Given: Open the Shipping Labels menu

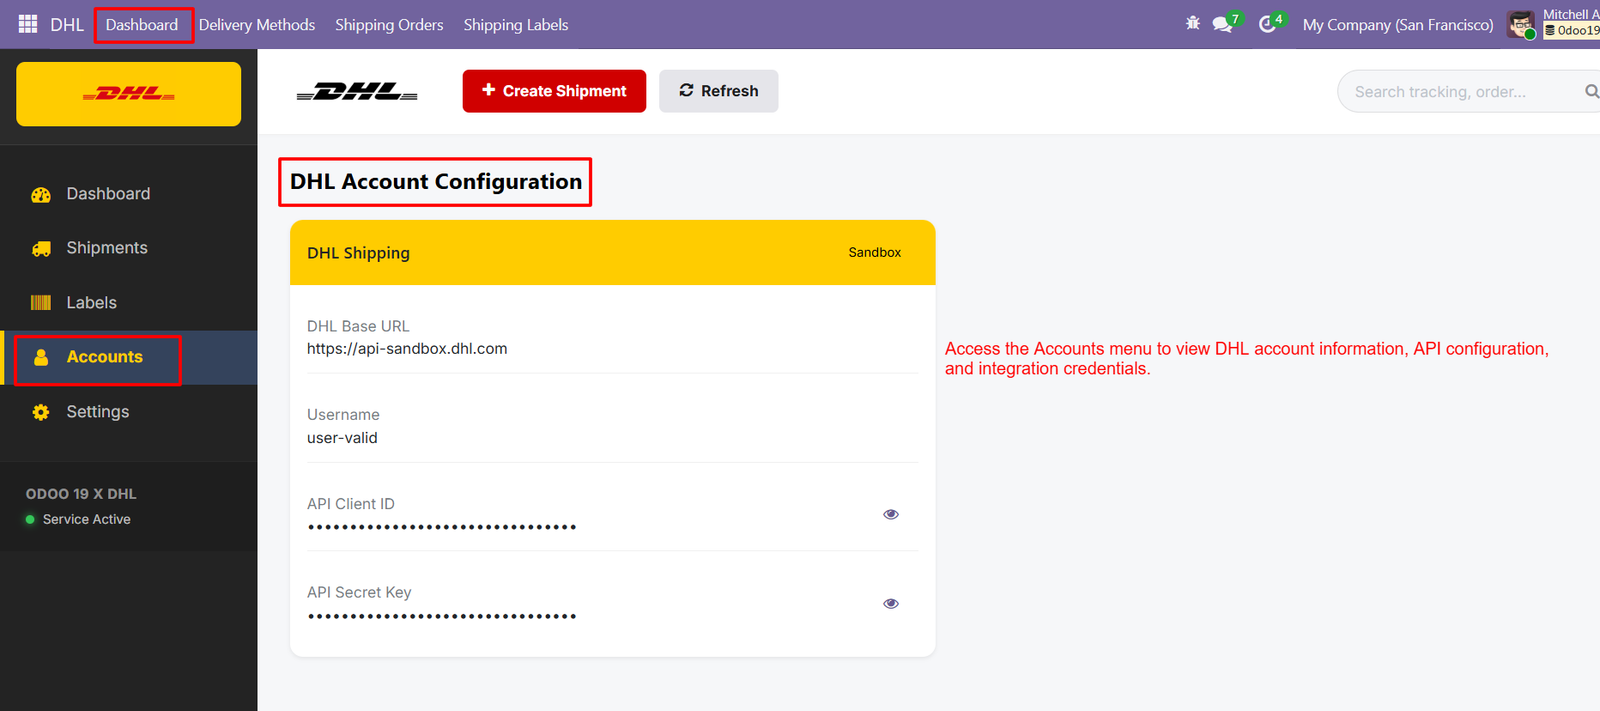Looking at the screenshot, I should coord(516,24).
